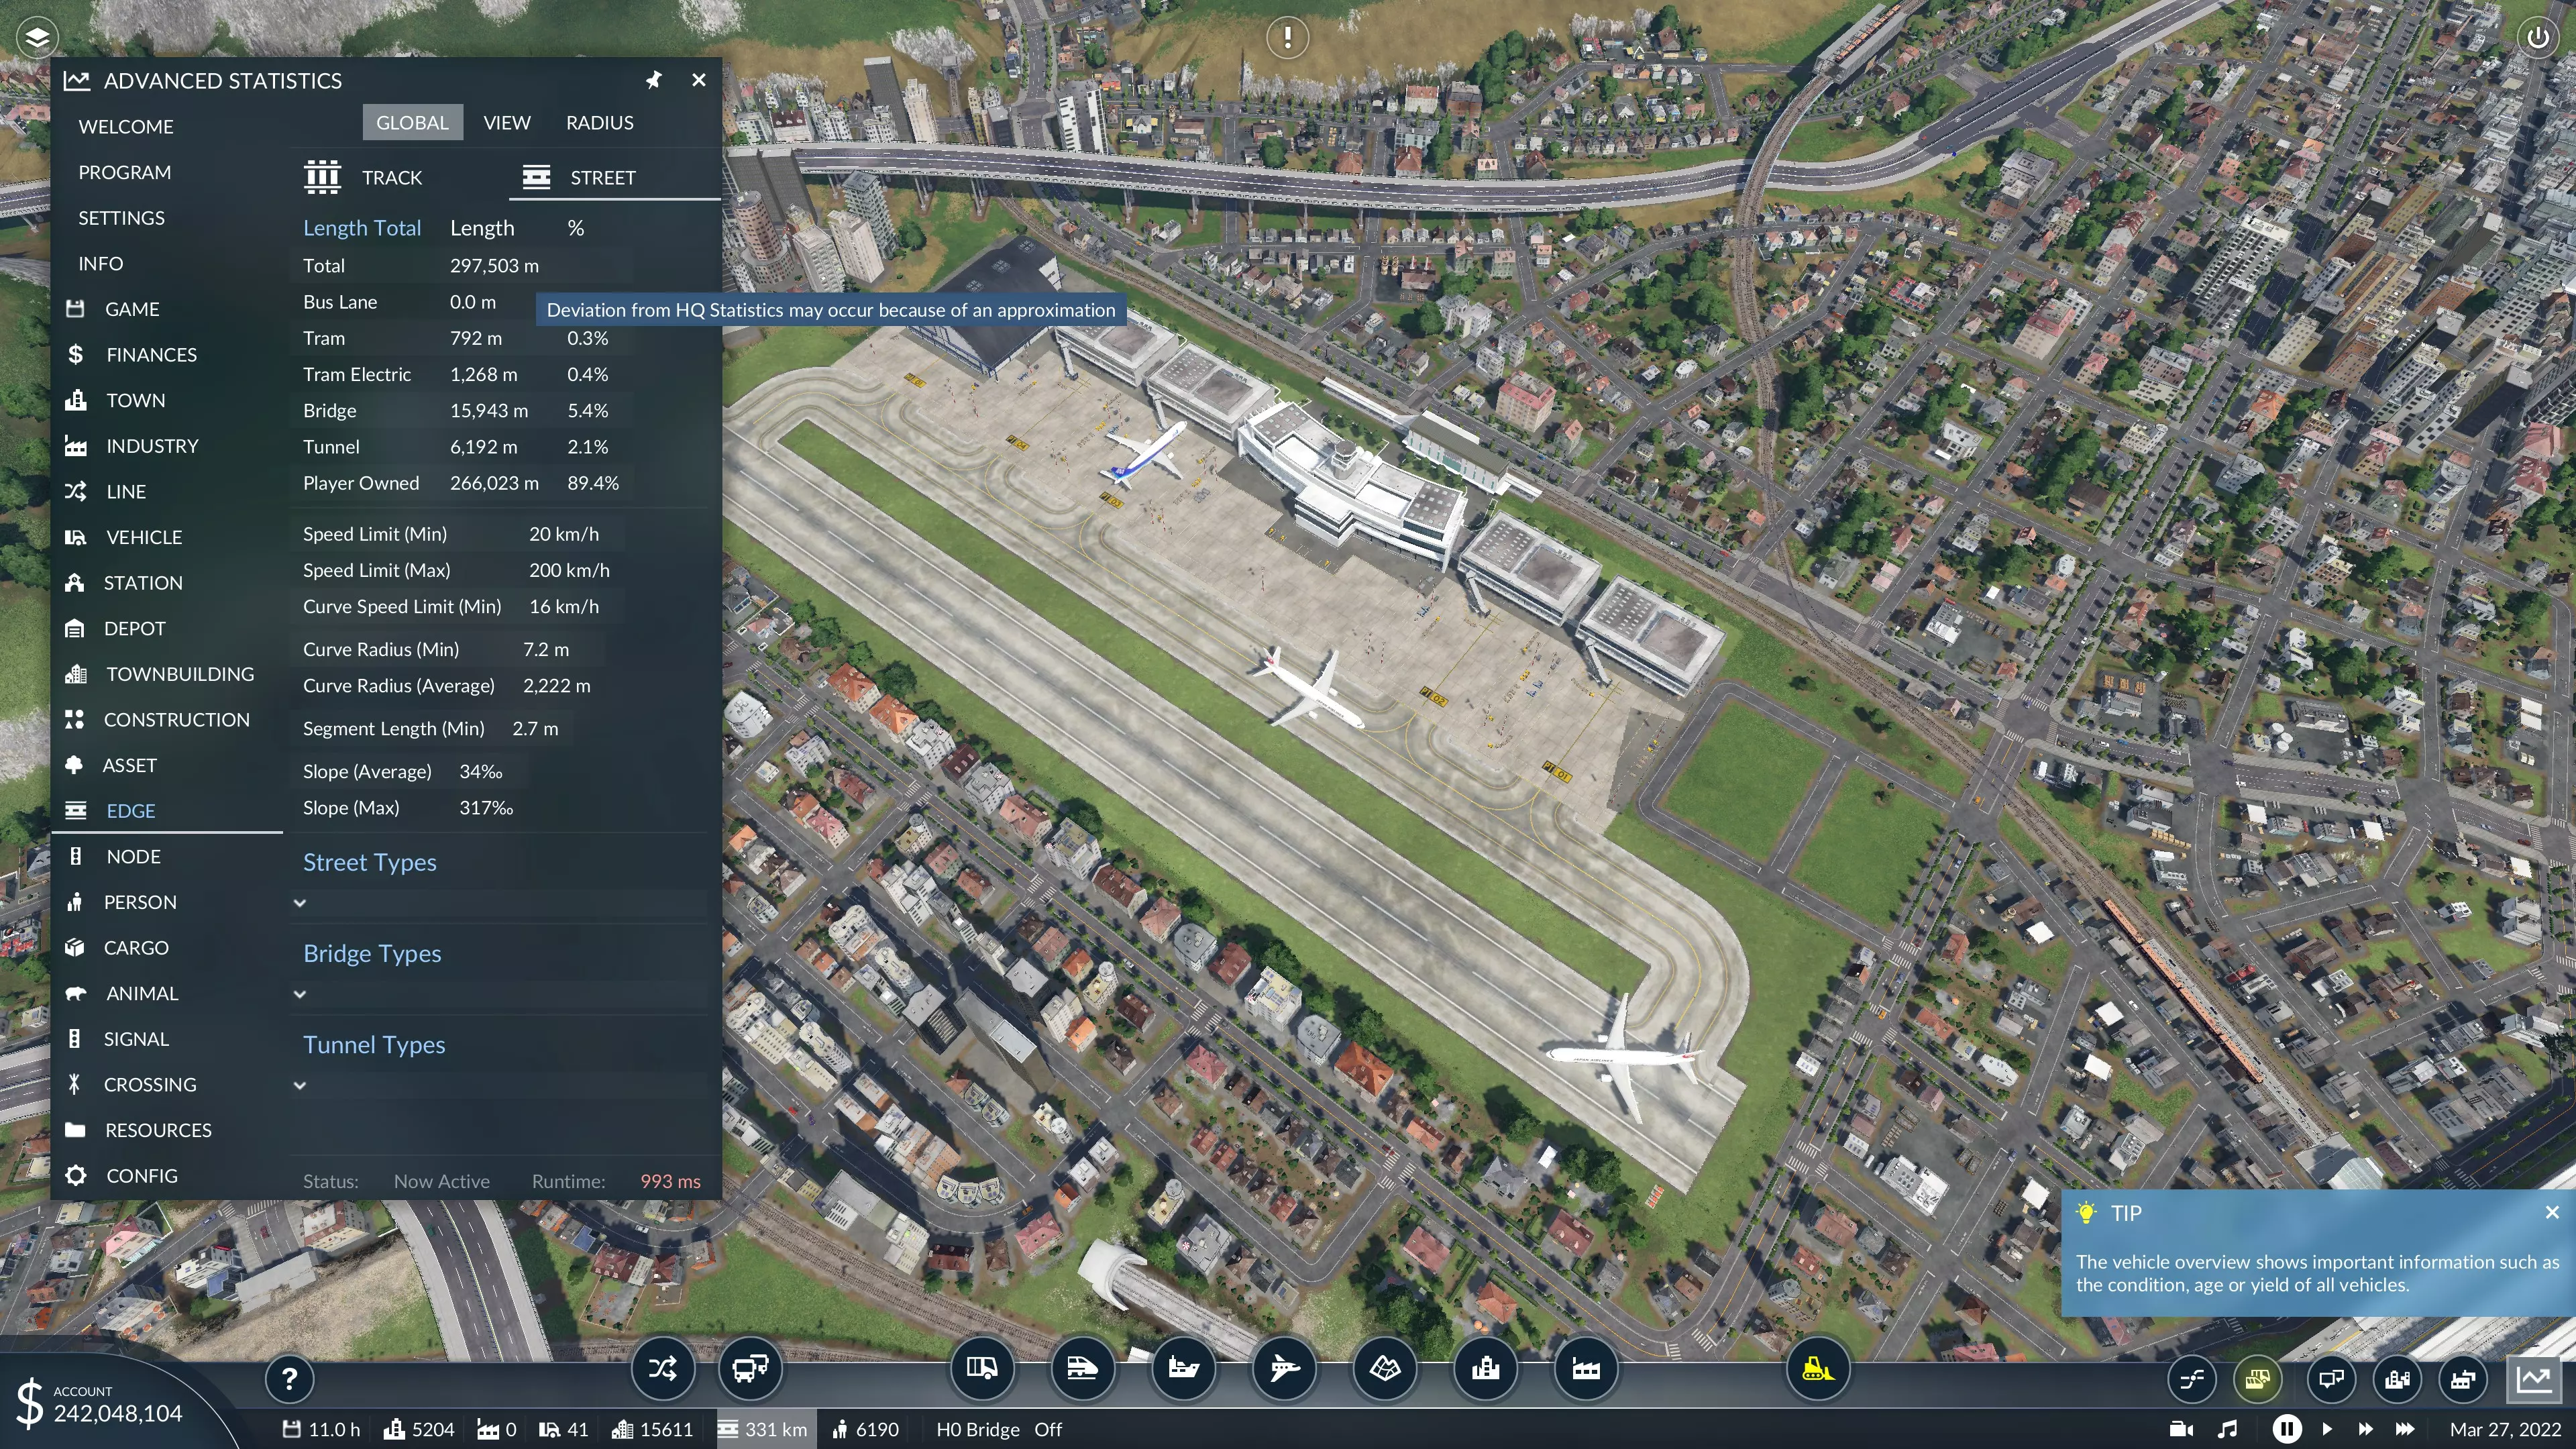Expand the Bridge Types section
2576x1449 pixels.
coord(299,994)
